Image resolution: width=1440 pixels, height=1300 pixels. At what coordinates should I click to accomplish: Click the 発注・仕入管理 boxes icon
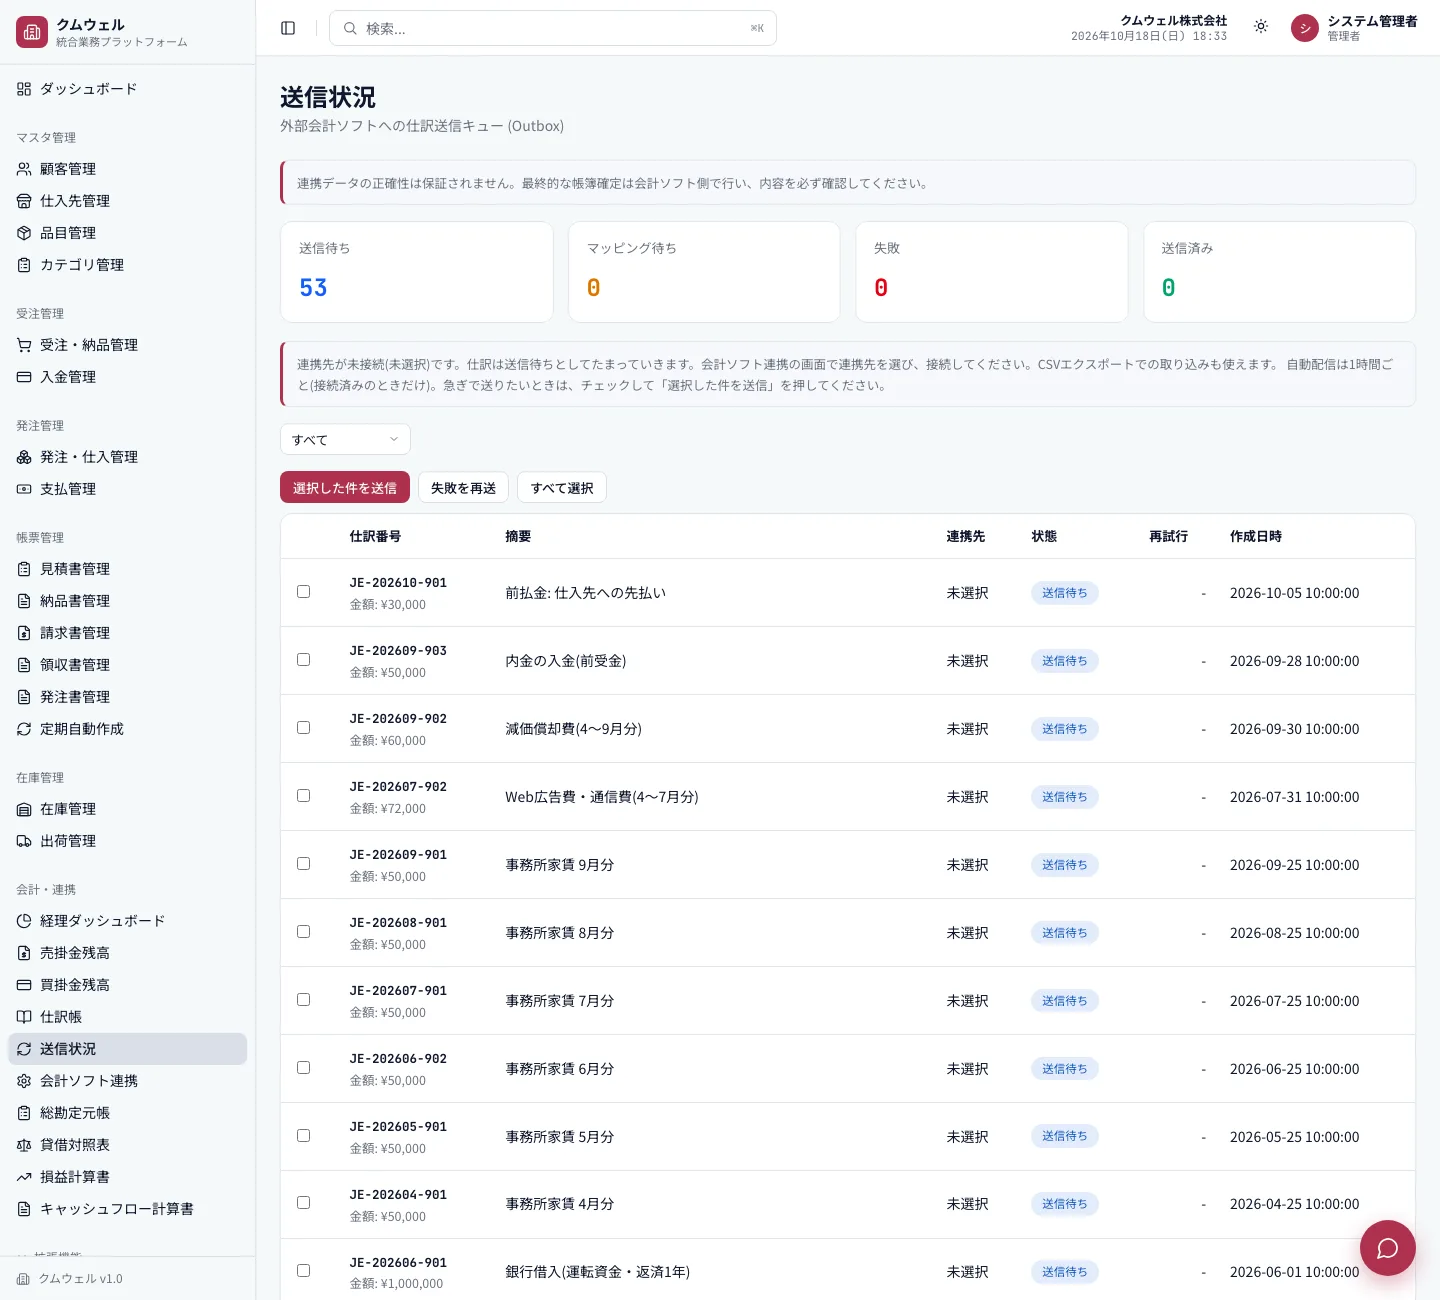click(x=24, y=457)
